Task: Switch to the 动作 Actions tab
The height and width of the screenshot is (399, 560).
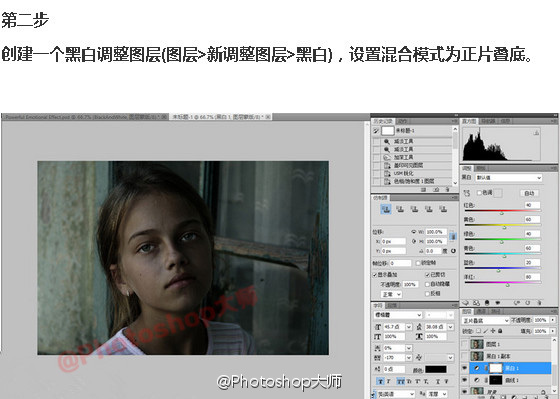Action: [402, 121]
